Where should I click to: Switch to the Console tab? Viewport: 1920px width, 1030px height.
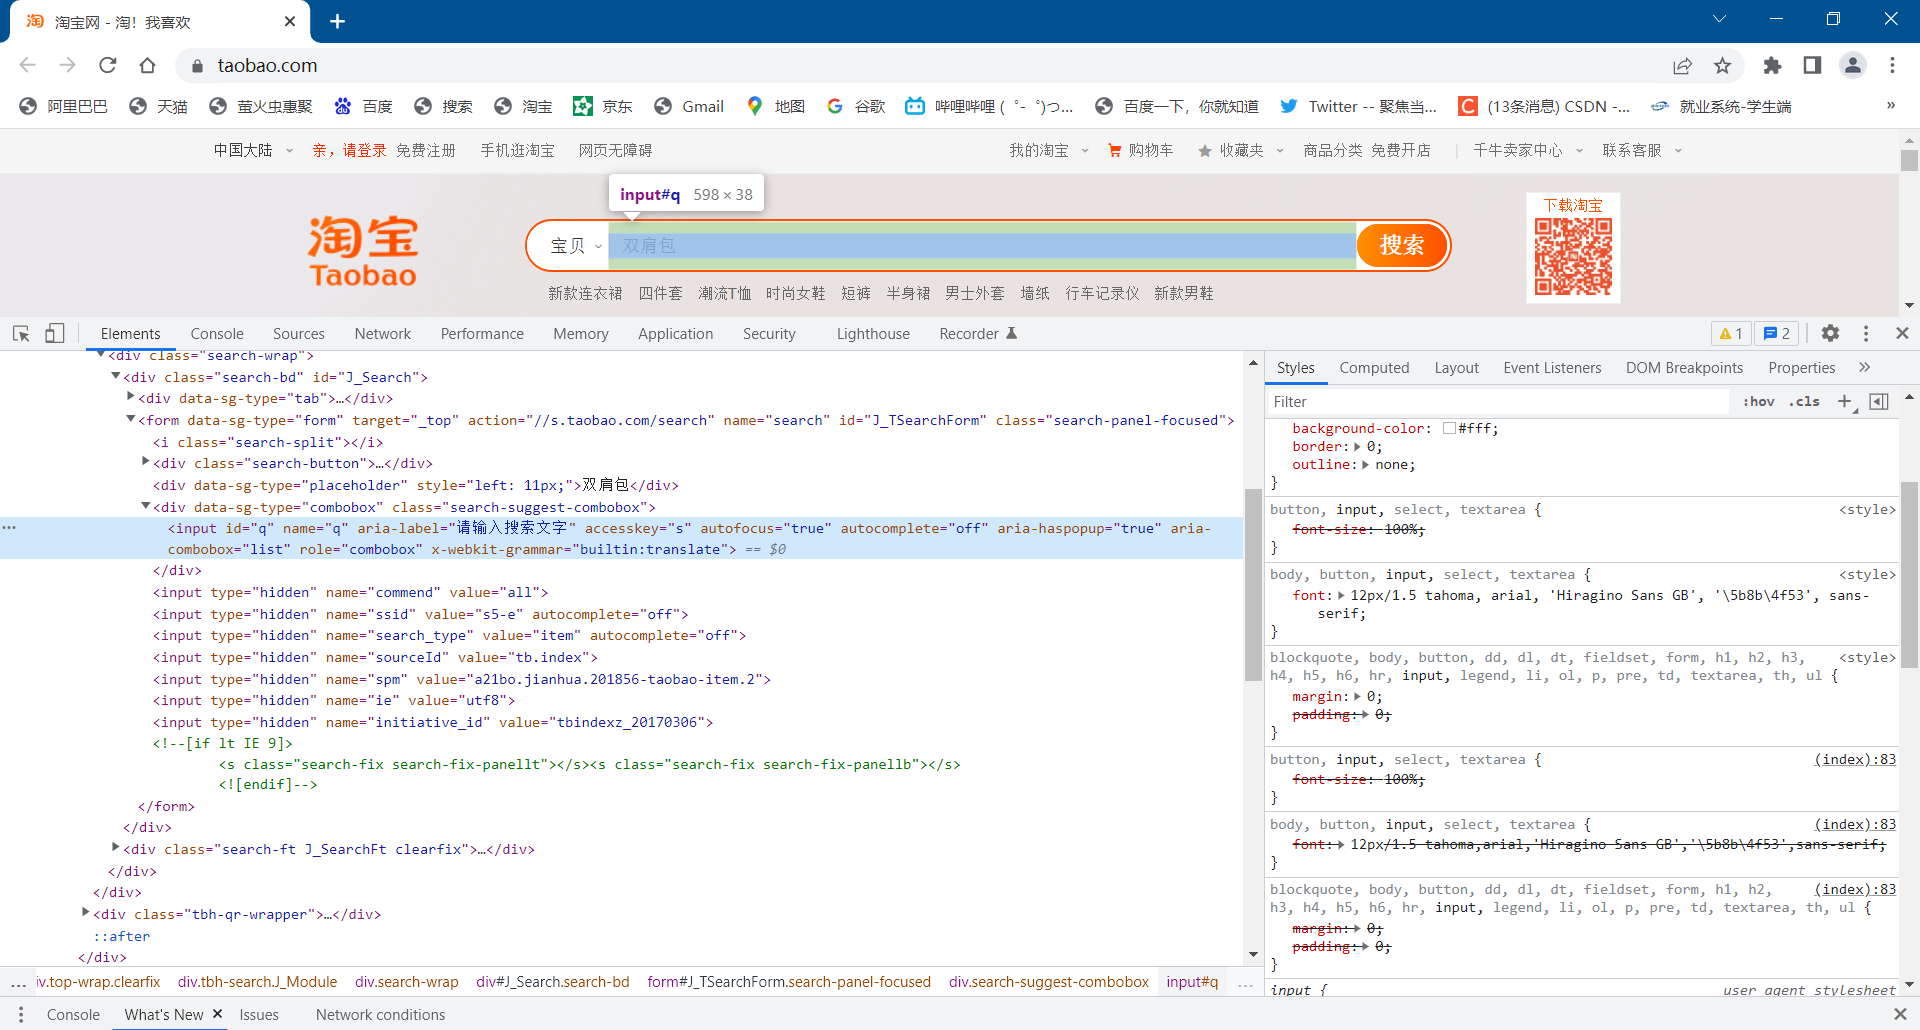click(217, 334)
